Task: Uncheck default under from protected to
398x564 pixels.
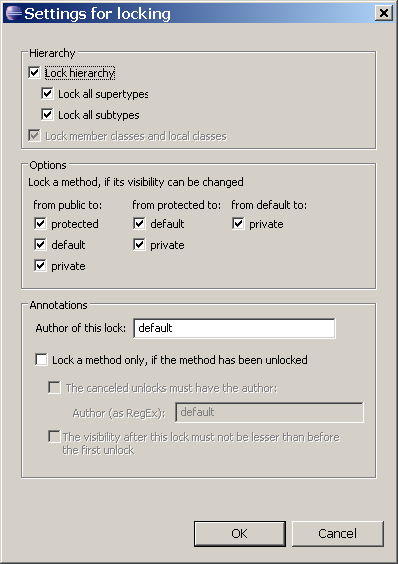Action: (x=139, y=224)
